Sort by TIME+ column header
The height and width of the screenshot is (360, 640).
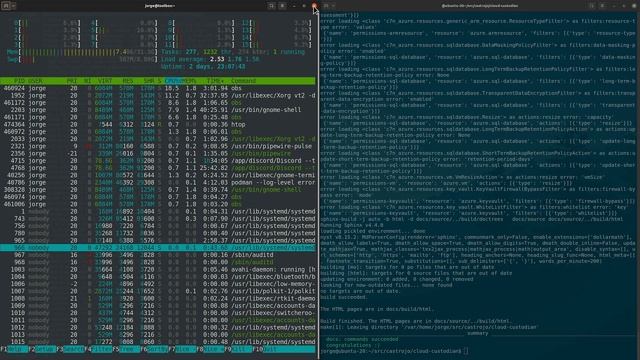215,81
